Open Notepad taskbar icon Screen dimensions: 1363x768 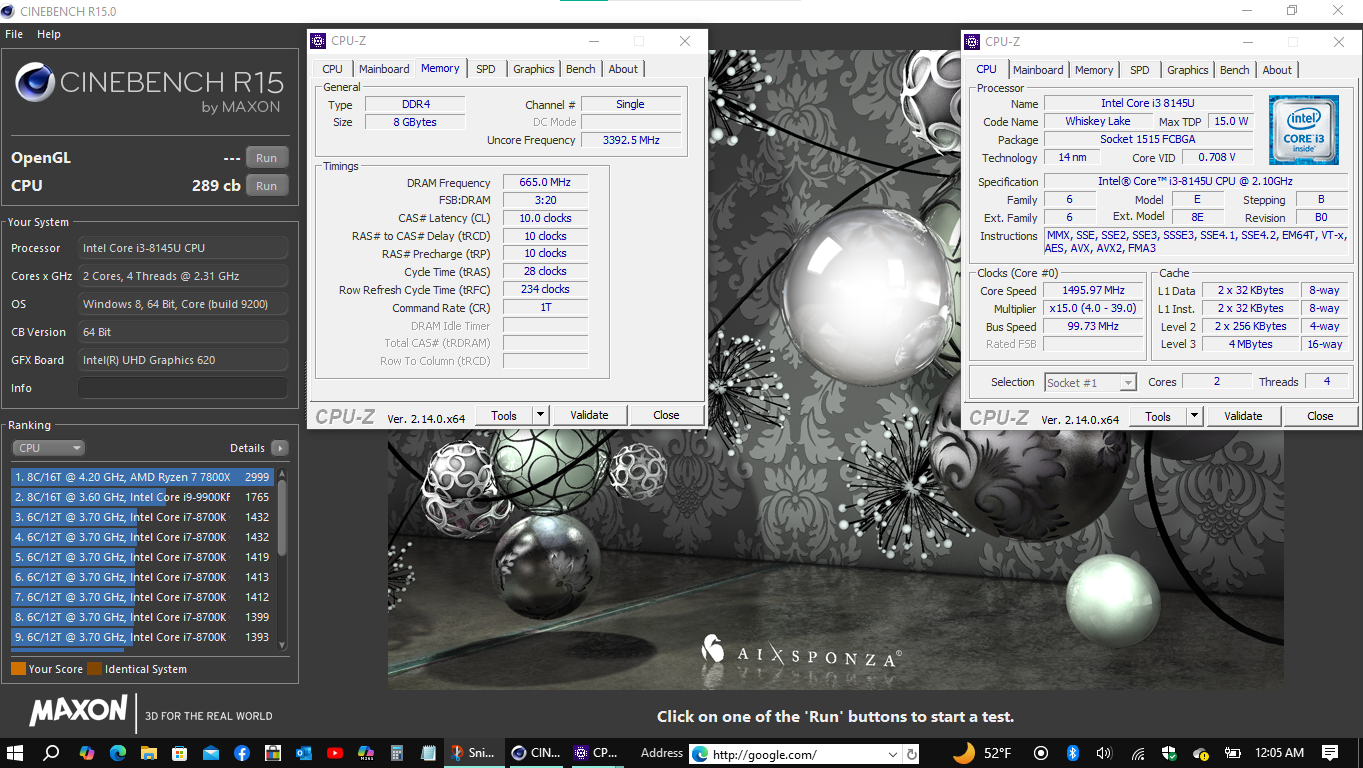[x=428, y=753]
